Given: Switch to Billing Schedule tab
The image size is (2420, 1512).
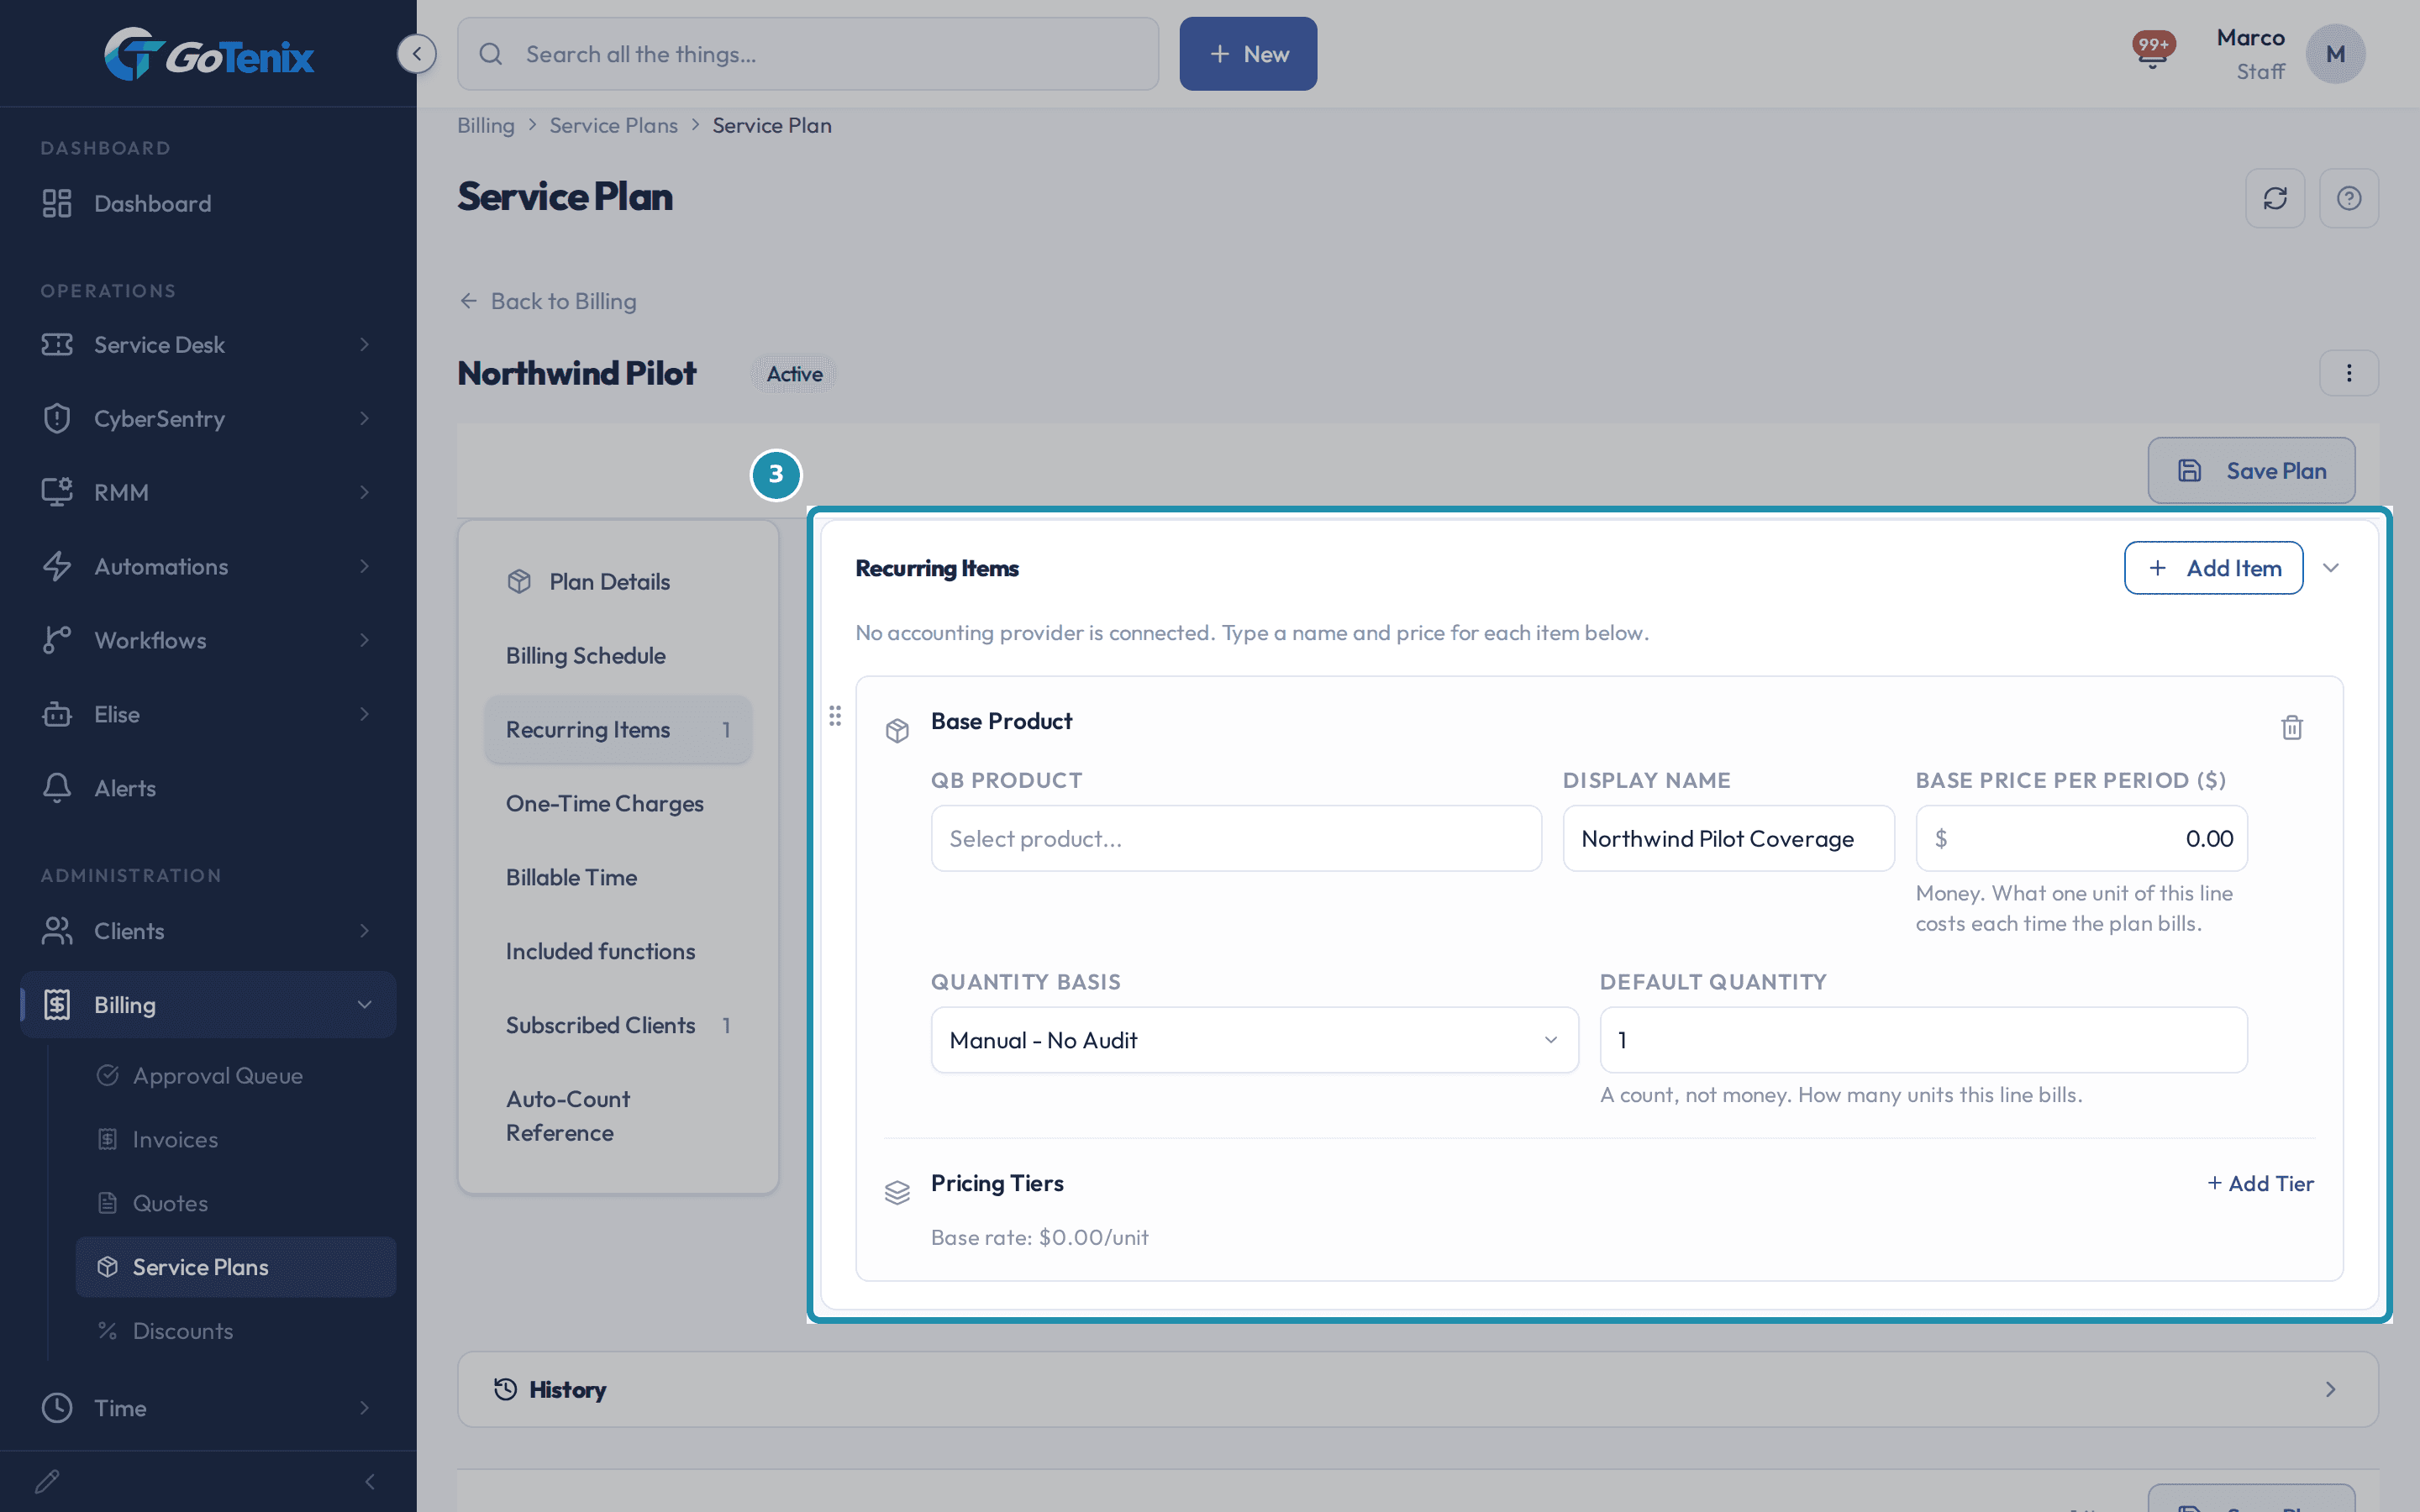Looking at the screenshot, I should pos(618,655).
